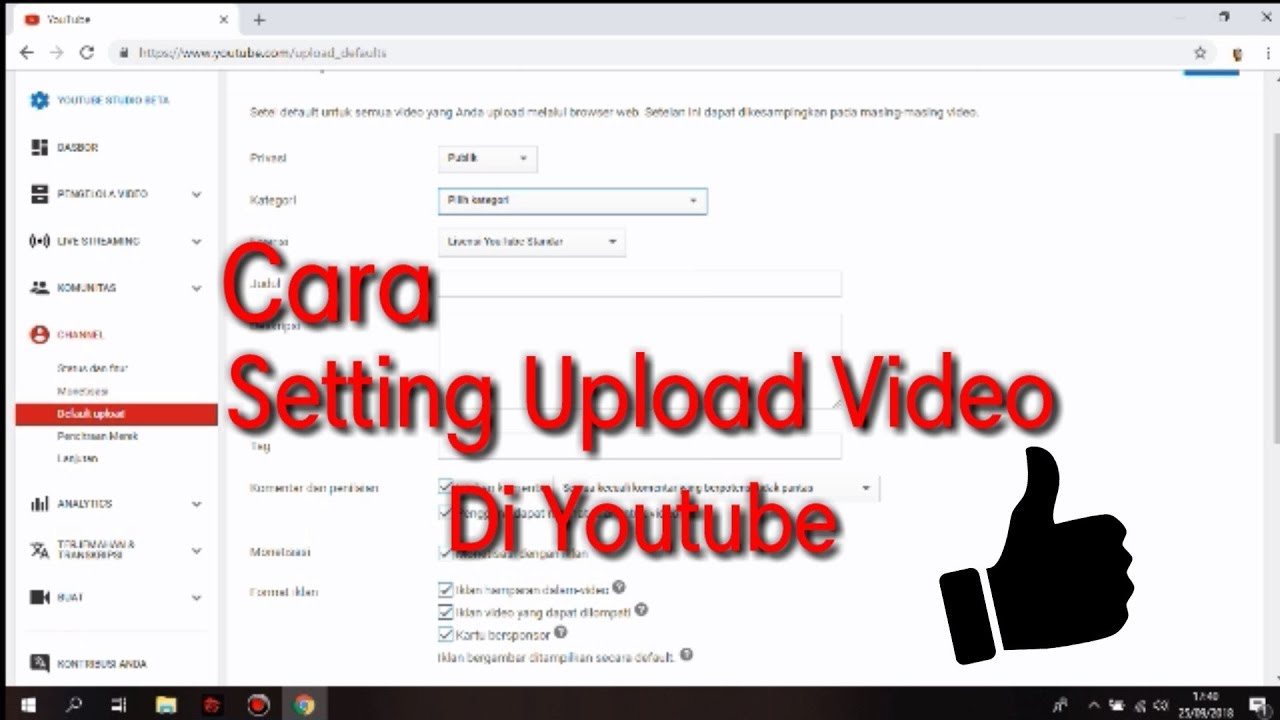Click the site lock icon in address bar
The height and width of the screenshot is (720, 1280).
[124, 53]
